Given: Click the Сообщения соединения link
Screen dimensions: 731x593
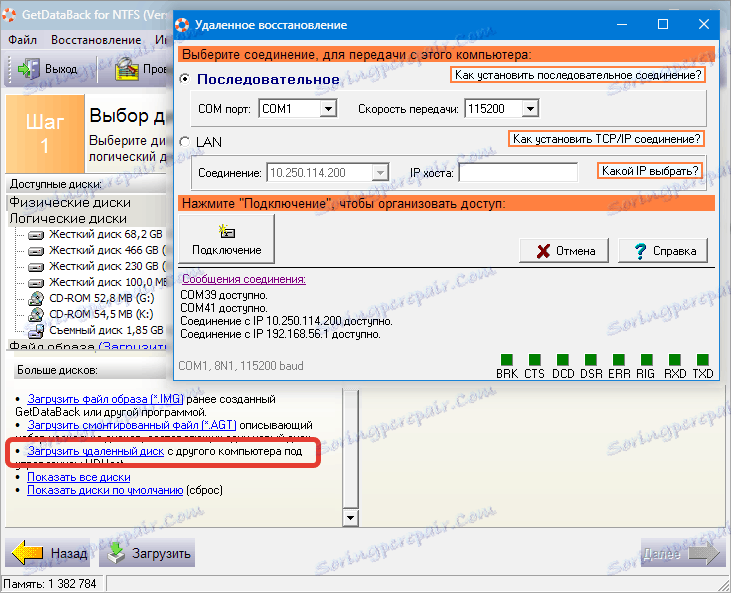Looking at the screenshot, I should point(244,279).
